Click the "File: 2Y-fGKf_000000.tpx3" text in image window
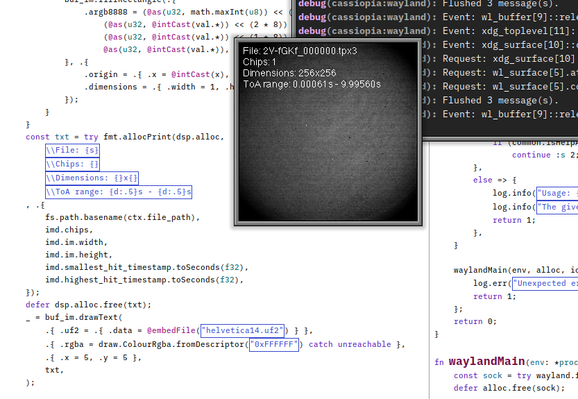 (x=300, y=51)
